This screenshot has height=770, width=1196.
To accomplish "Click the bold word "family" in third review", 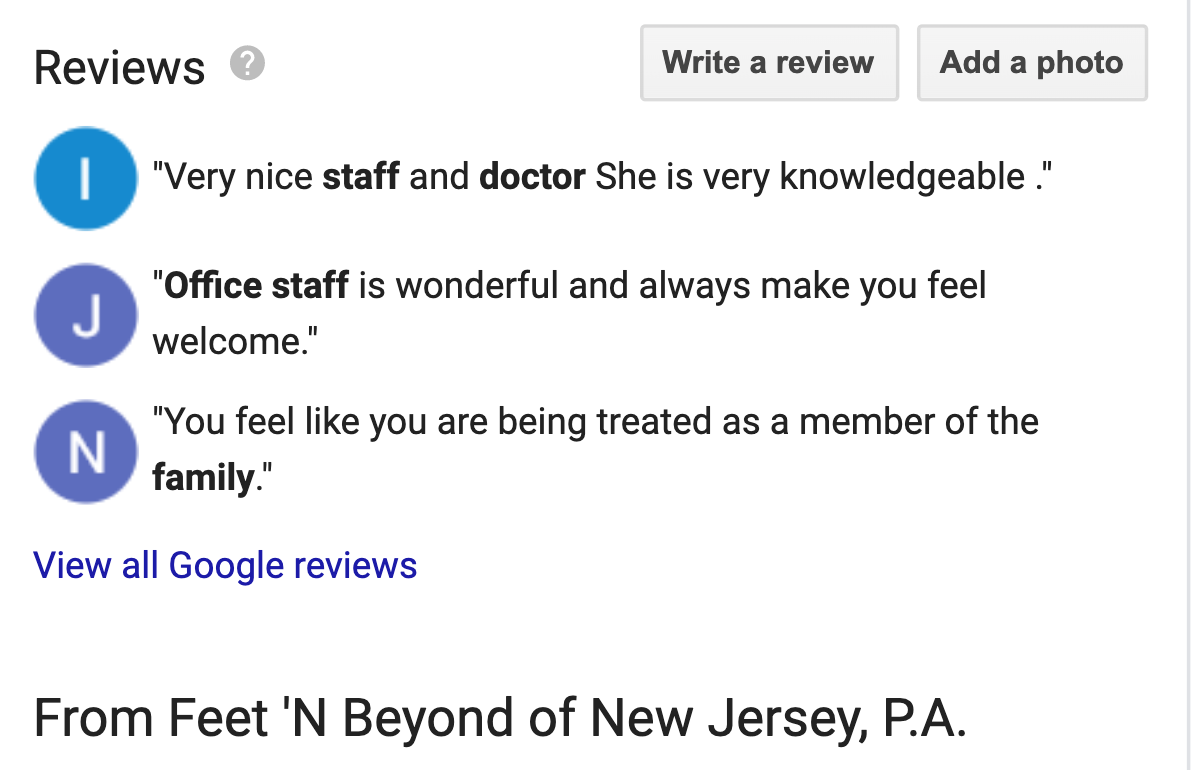I will coord(203,478).
